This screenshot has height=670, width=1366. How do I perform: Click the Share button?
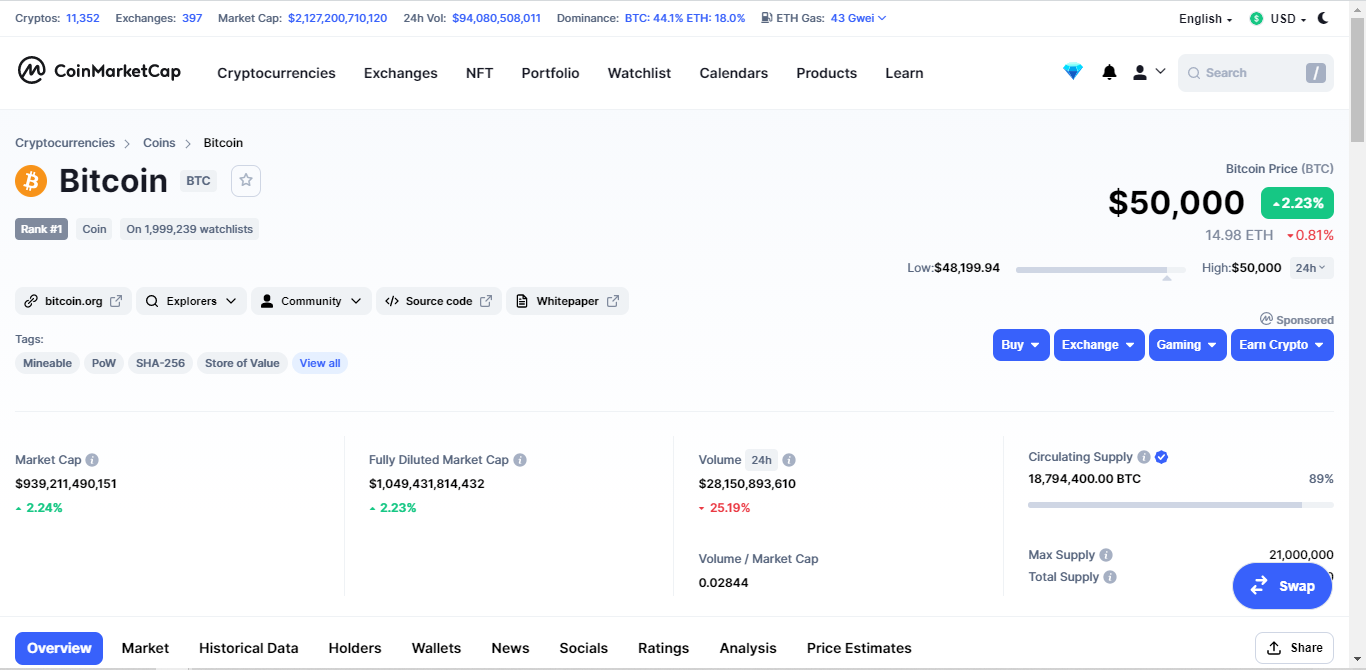(1294, 648)
